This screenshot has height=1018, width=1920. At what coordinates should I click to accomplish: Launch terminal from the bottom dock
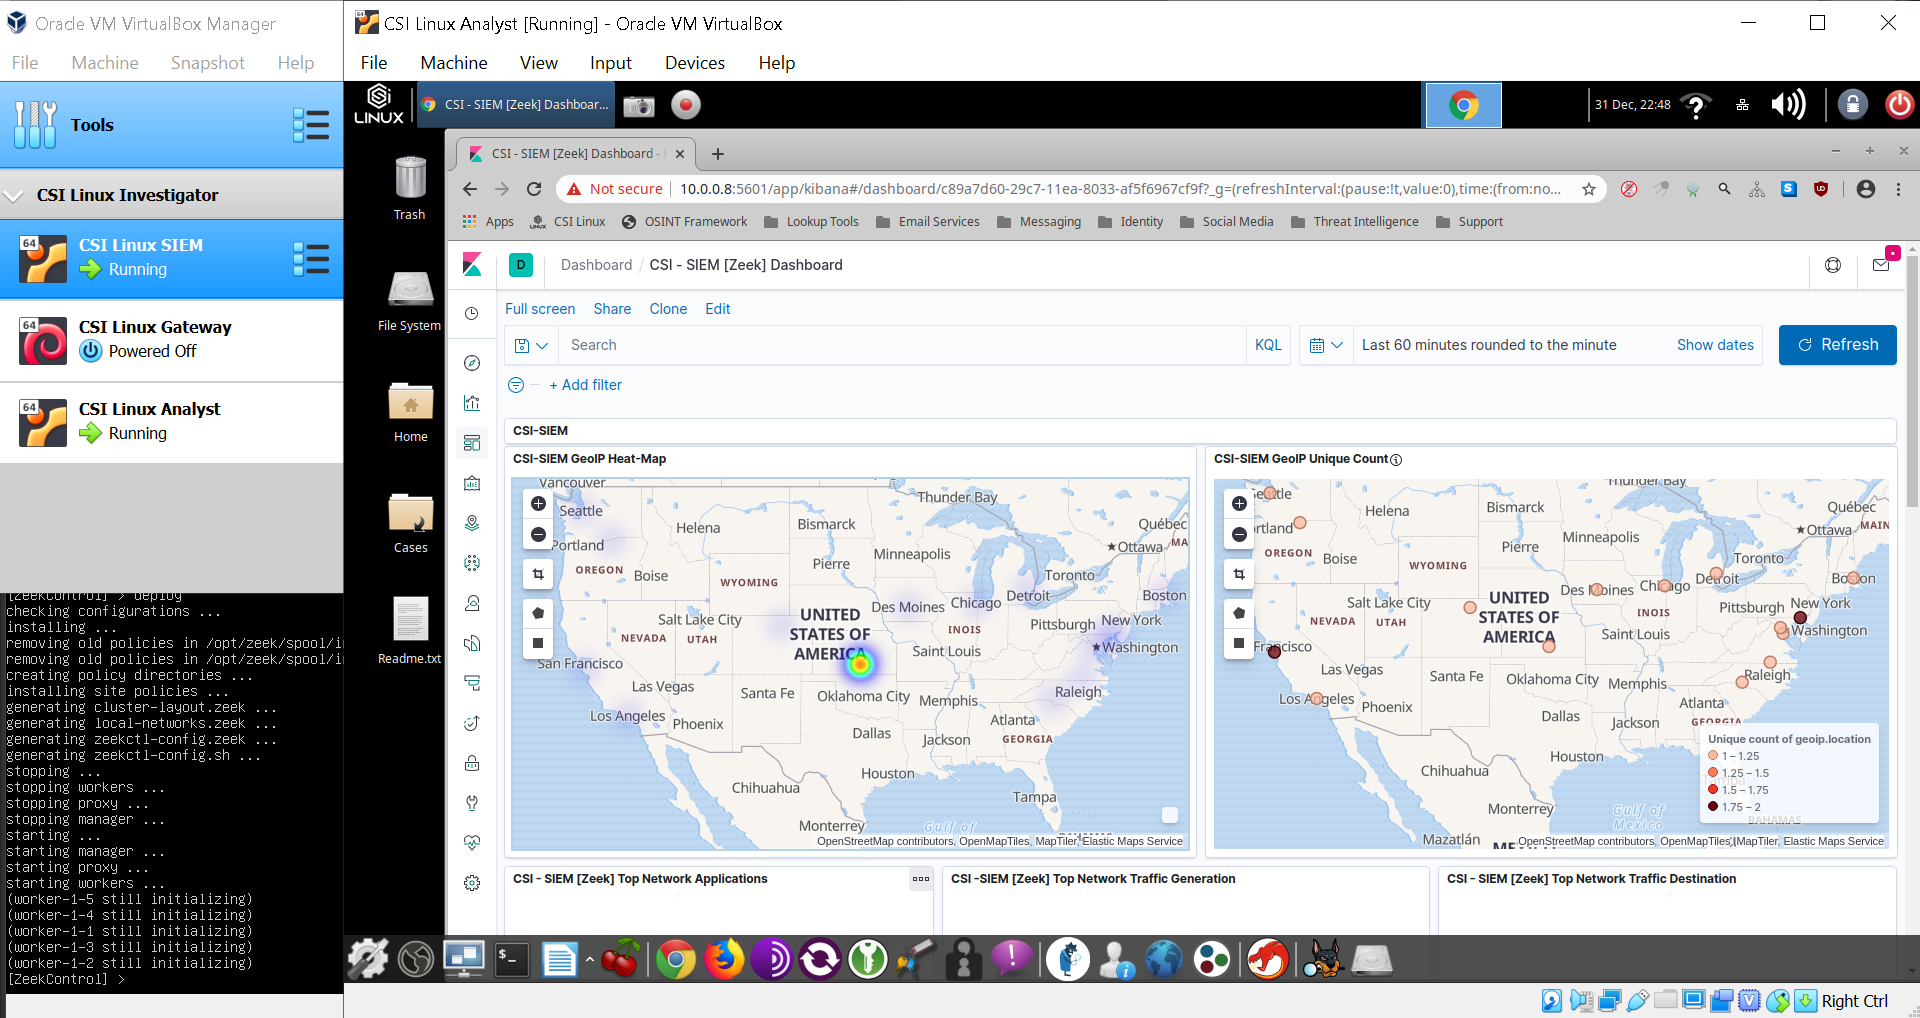511,960
